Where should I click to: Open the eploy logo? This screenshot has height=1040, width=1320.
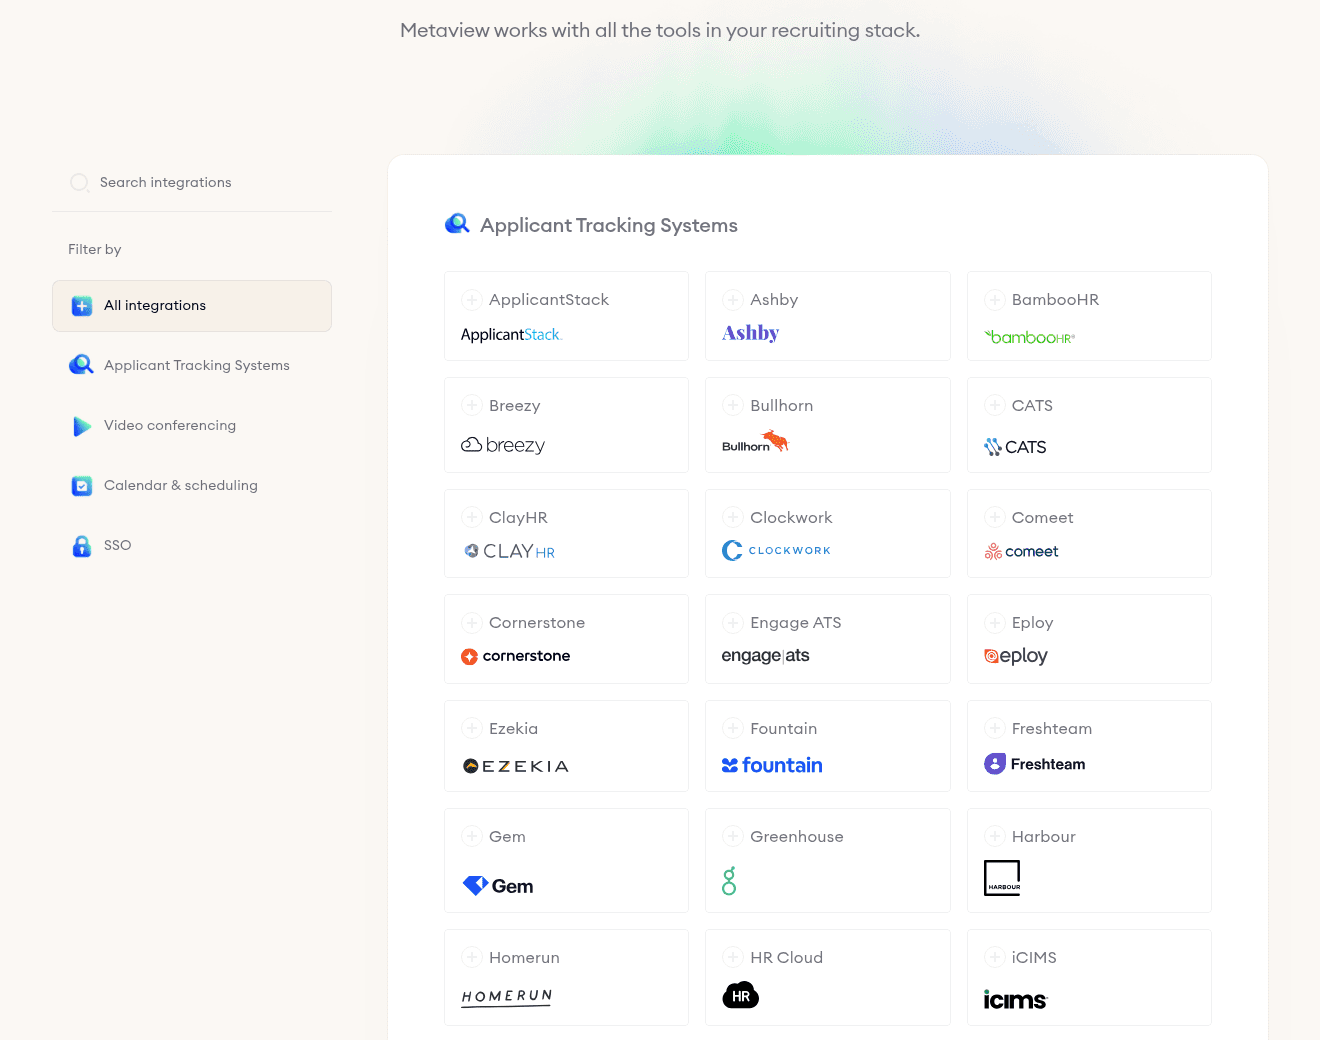pos(1016,656)
